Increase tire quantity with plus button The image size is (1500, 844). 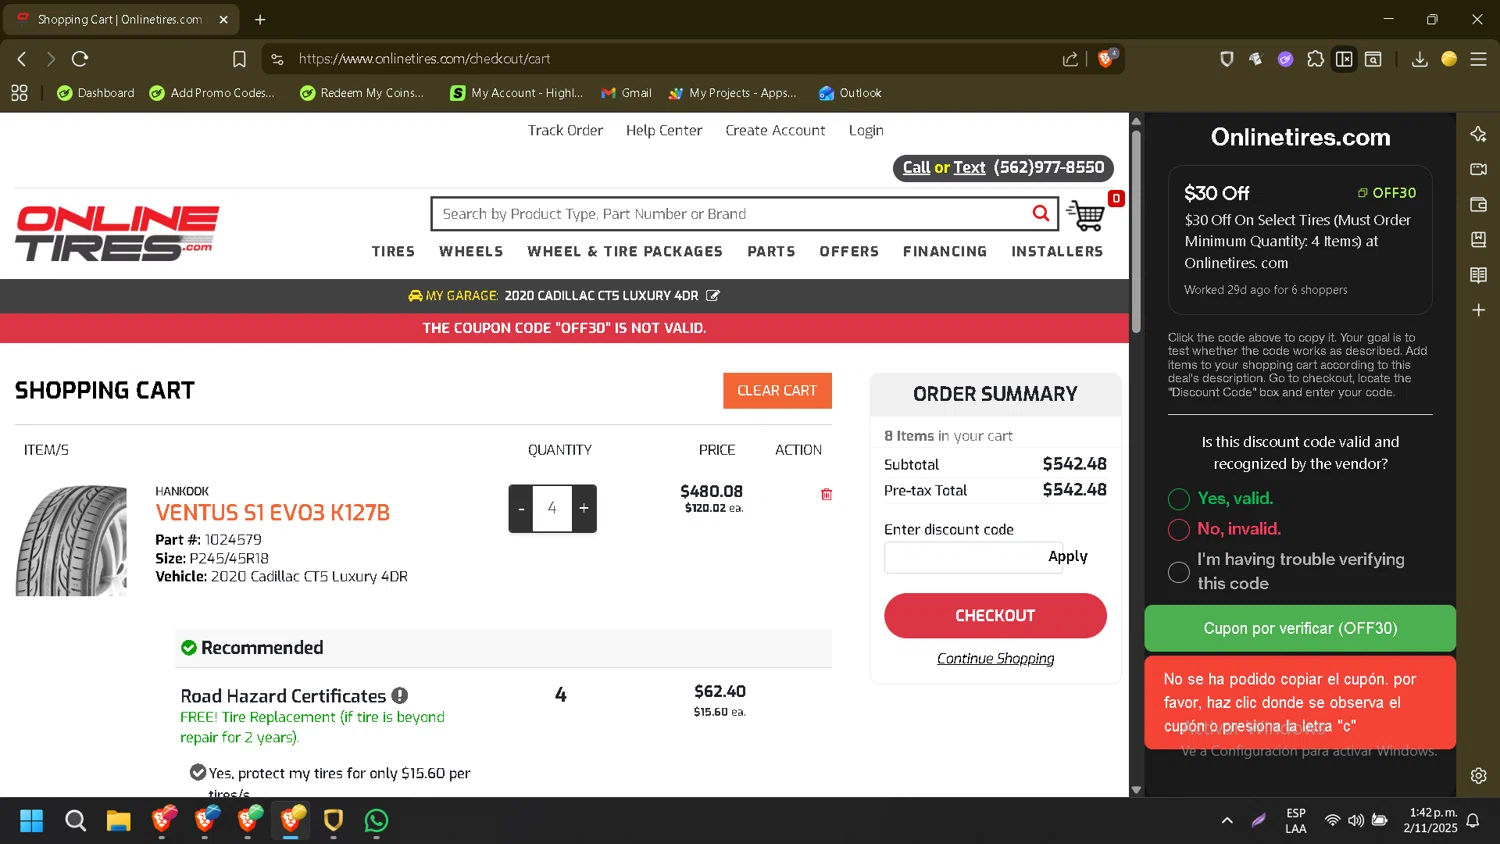point(584,508)
